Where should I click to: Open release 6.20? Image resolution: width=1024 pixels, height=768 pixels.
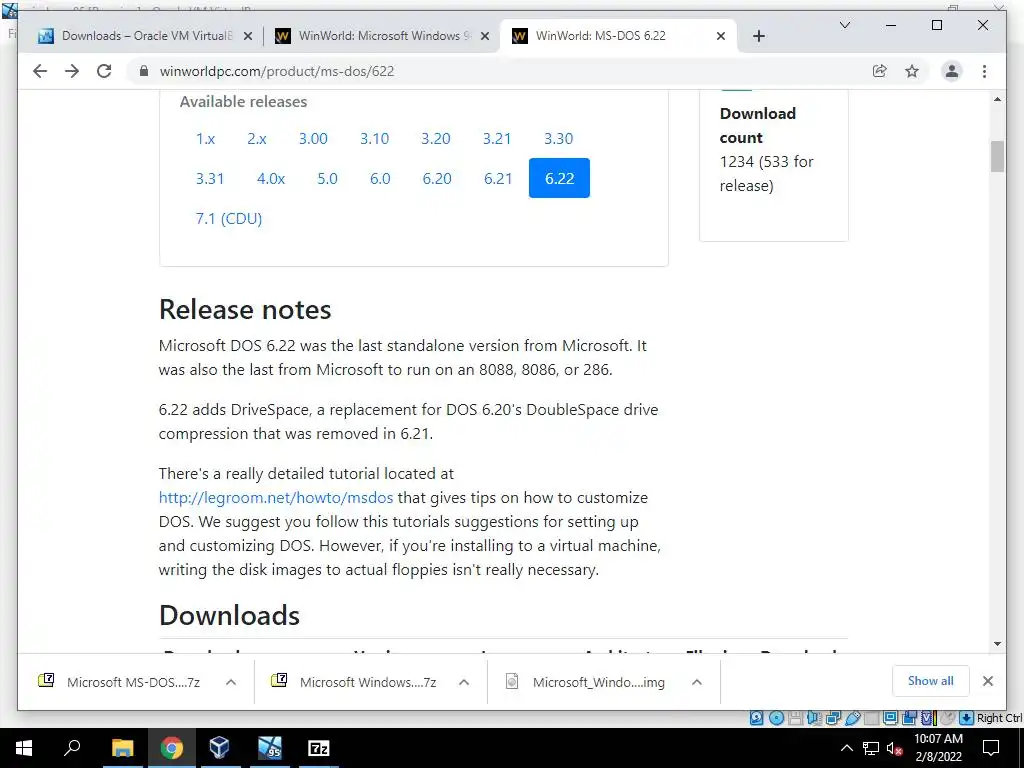[437, 178]
